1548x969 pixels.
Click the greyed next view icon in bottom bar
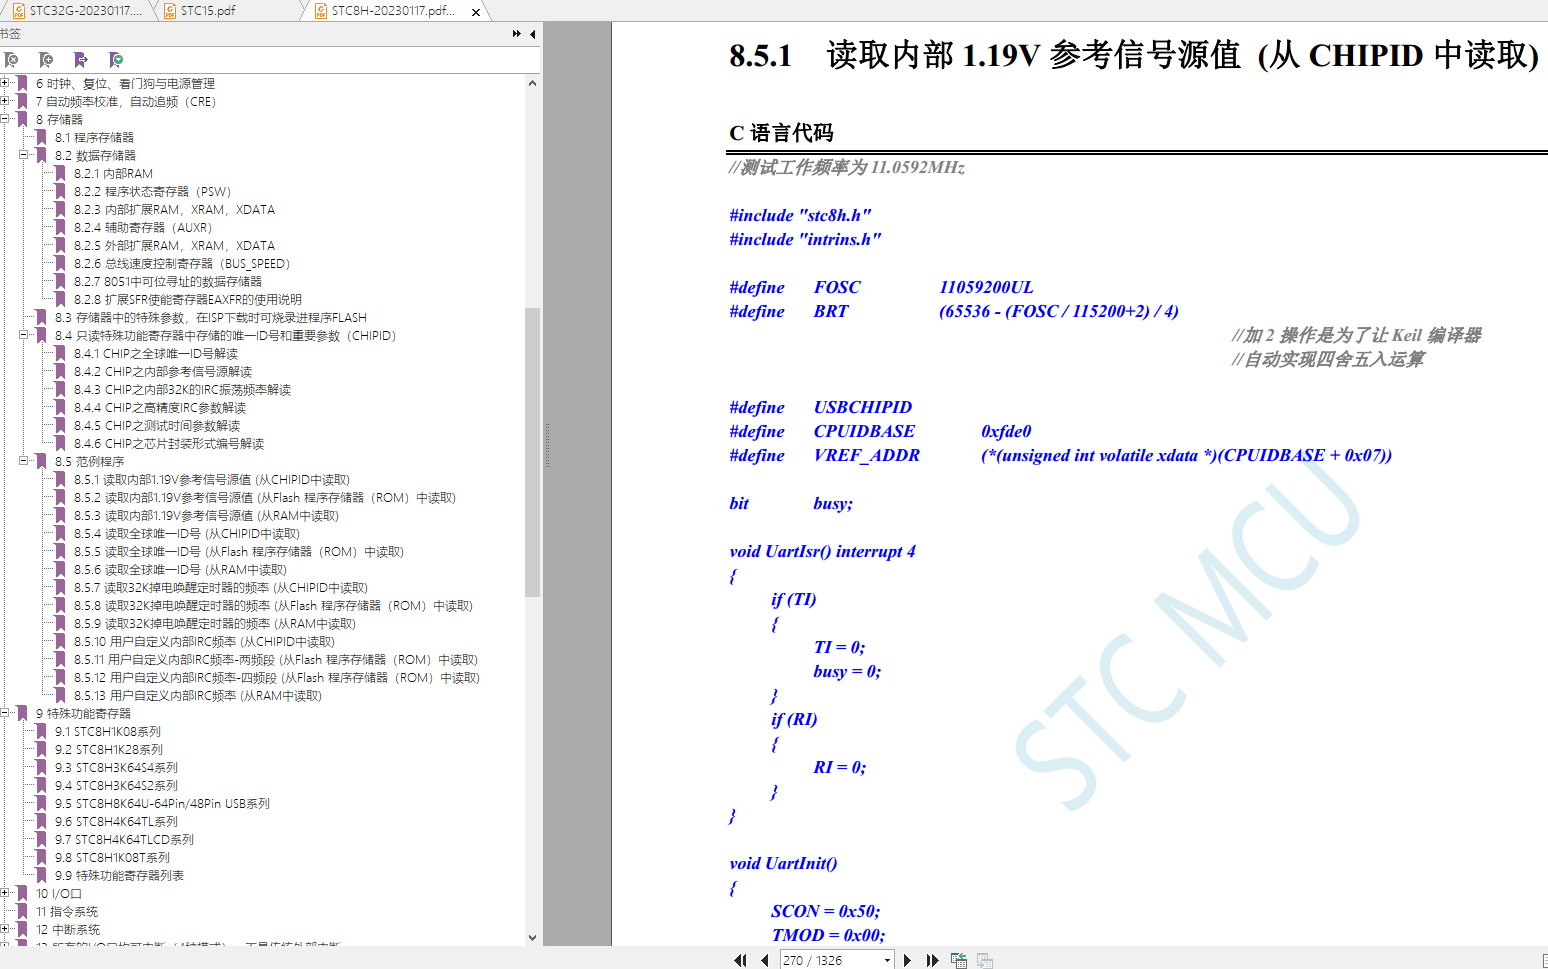point(985,960)
